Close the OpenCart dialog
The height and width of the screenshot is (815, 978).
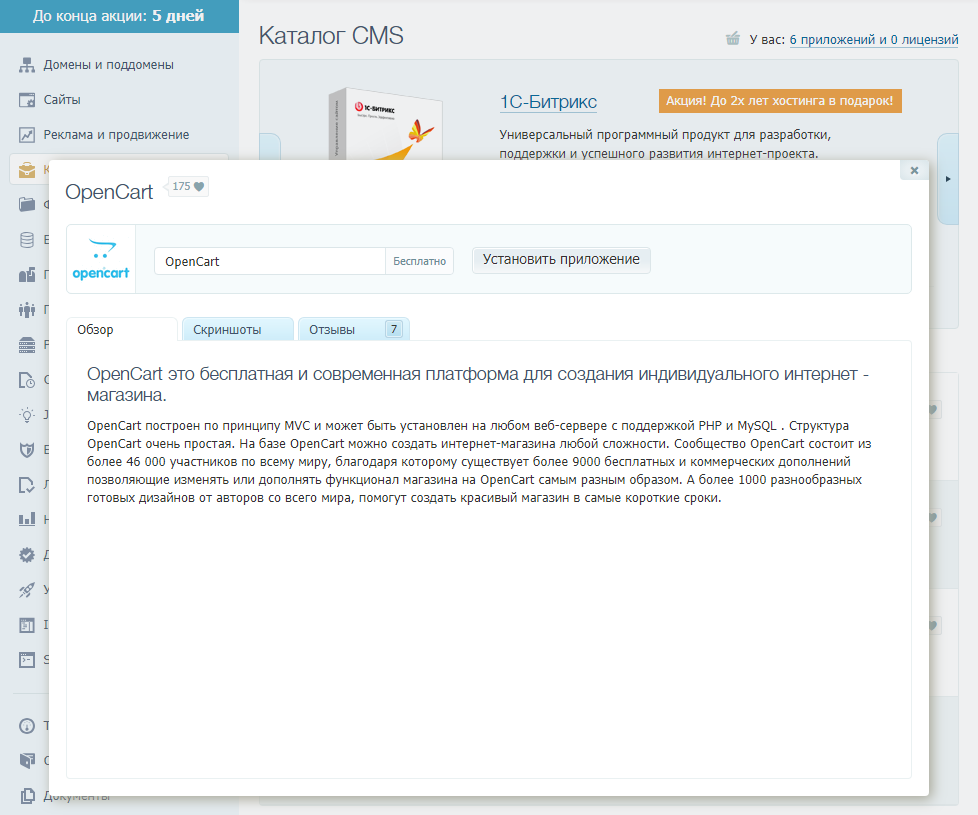[914, 170]
